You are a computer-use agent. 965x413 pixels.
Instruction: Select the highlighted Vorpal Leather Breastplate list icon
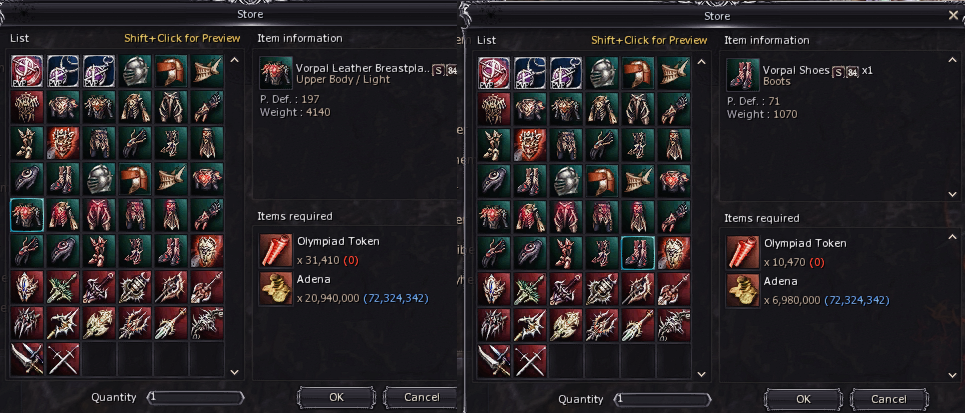(27, 214)
